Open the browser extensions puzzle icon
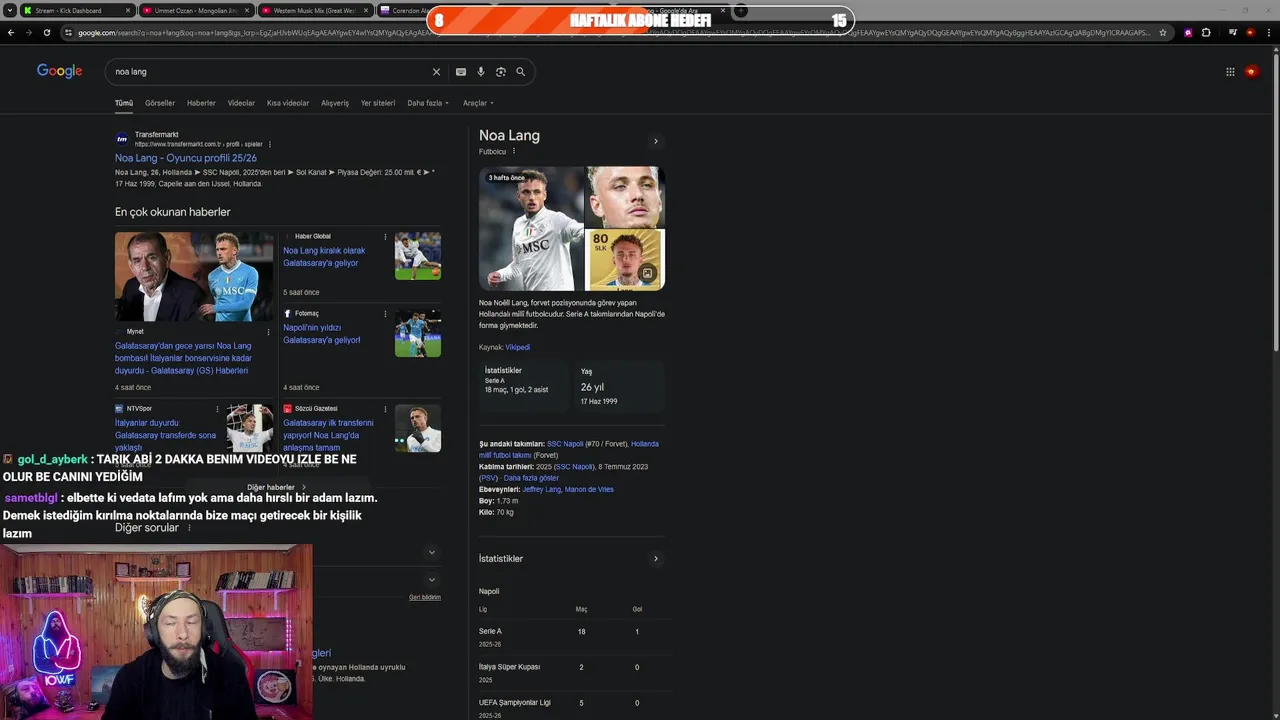The height and width of the screenshot is (720, 1280). tap(1206, 32)
